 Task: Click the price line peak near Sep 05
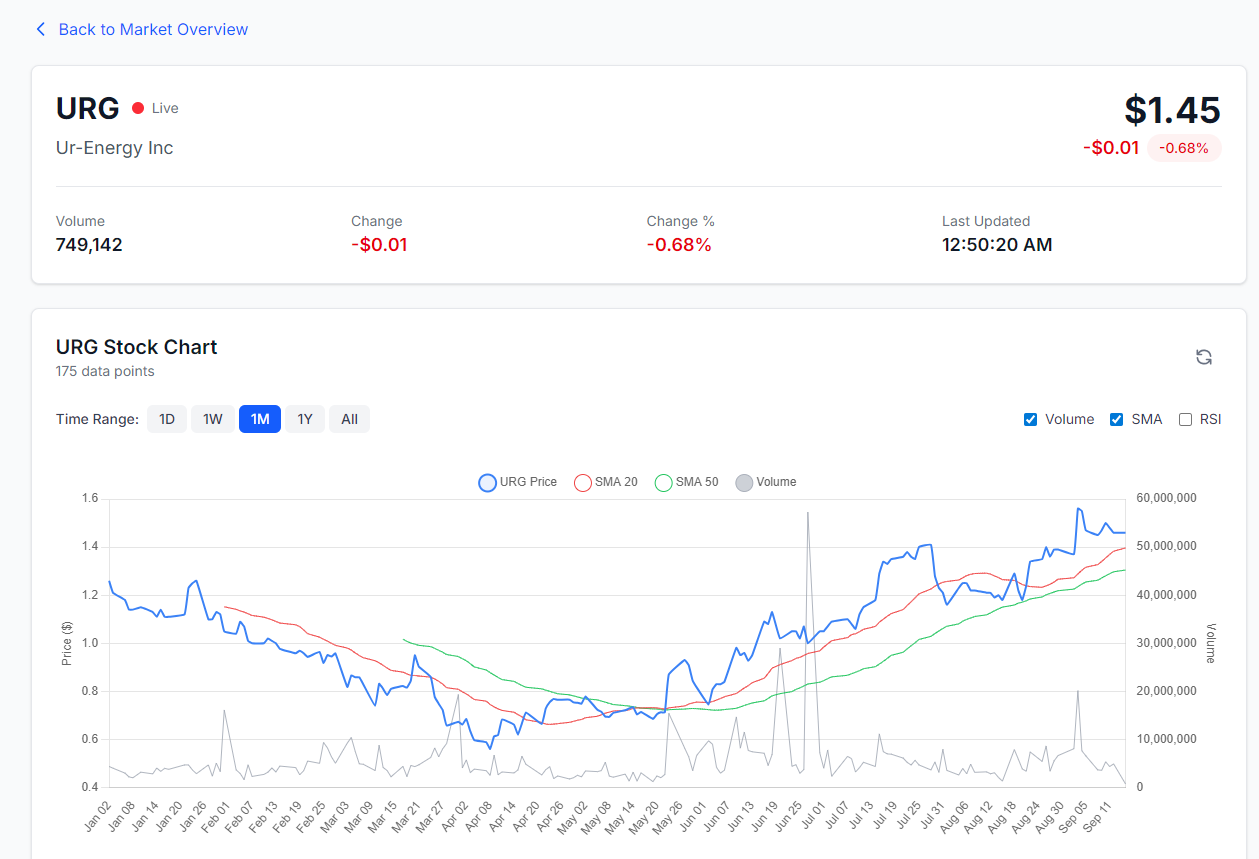(1078, 508)
